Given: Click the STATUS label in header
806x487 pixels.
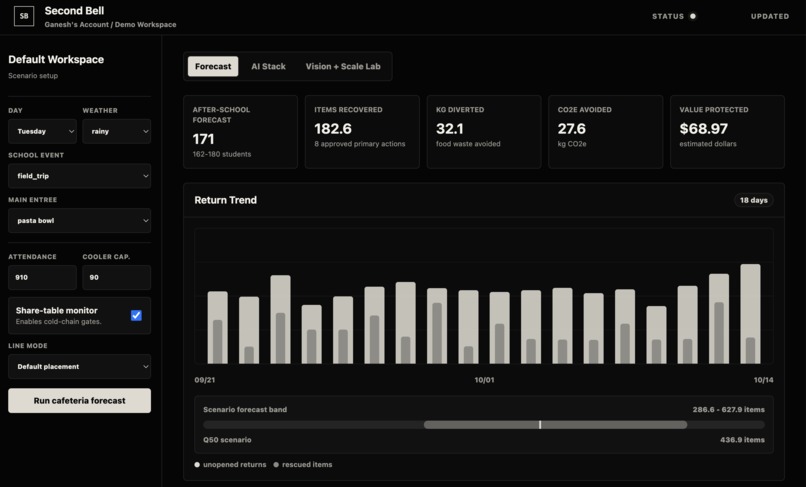Looking at the screenshot, I should tap(668, 16).
